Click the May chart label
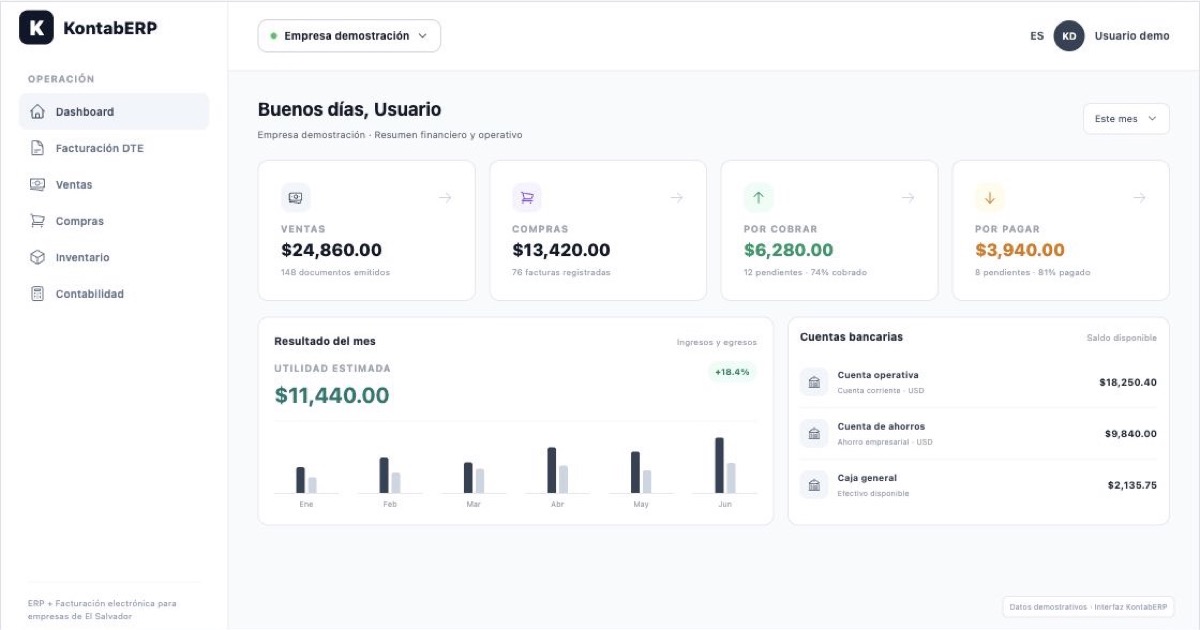Image resolution: width=1200 pixels, height=630 pixels. (641, 505)
